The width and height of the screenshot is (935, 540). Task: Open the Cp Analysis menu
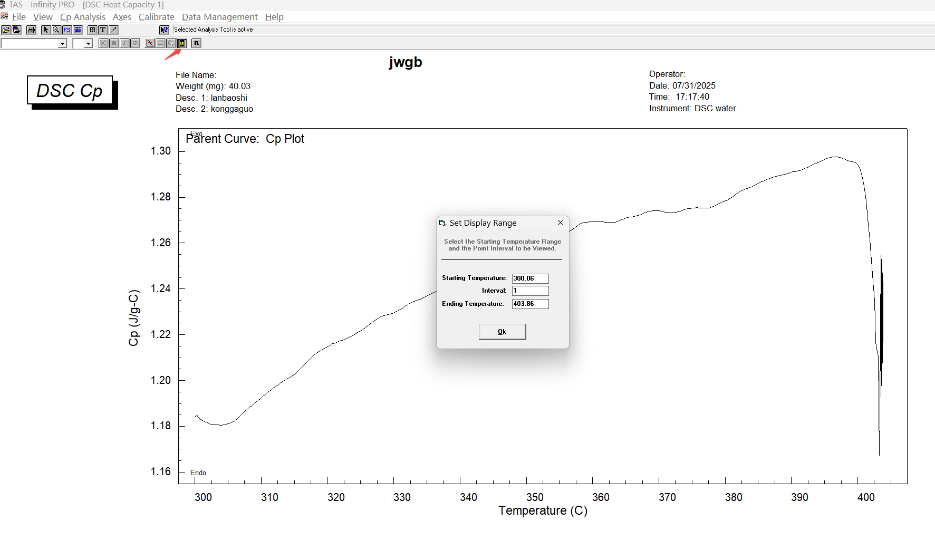83,17
